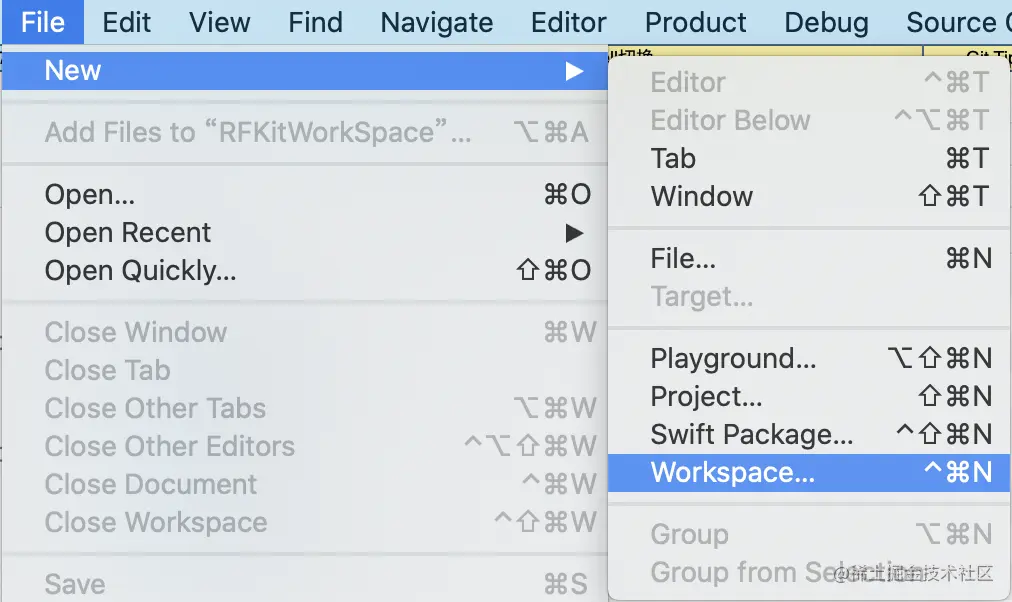Open the Editor menu in menu bar

pos(569,22)
